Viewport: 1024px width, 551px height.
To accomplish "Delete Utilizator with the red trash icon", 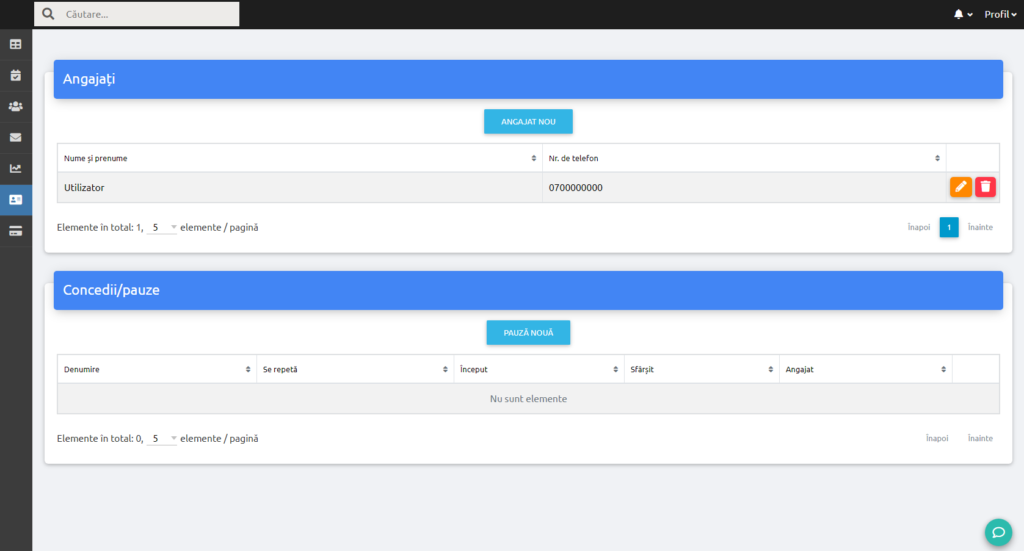I will tap(985, 187).
